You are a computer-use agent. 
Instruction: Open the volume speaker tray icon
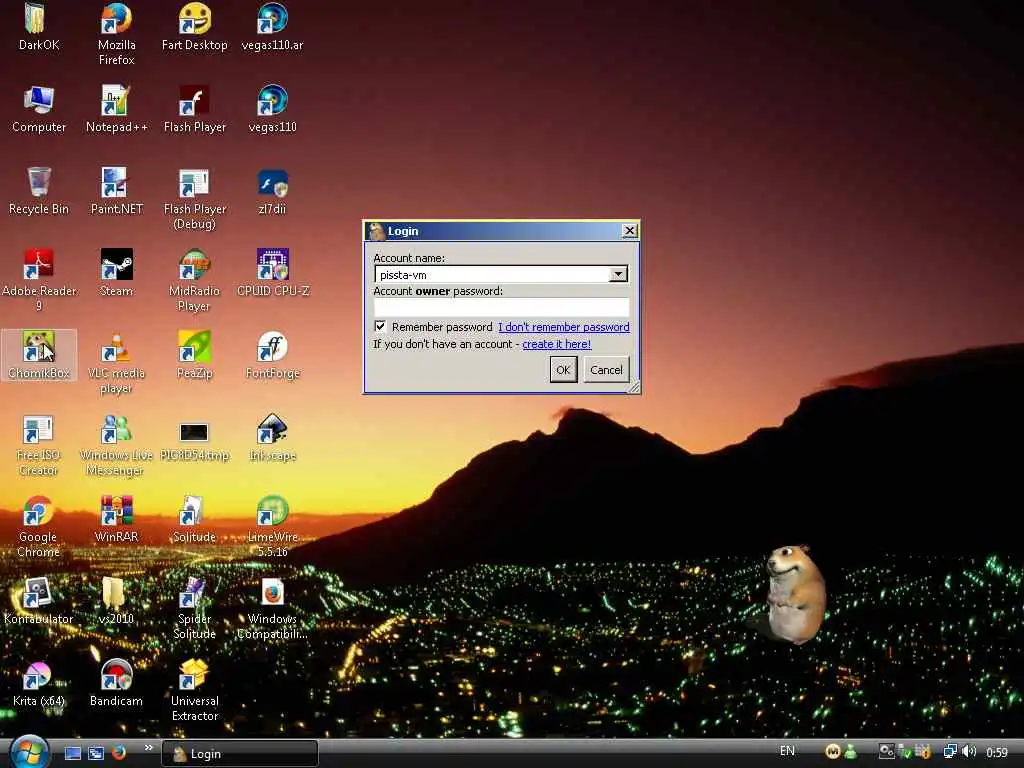969,752
